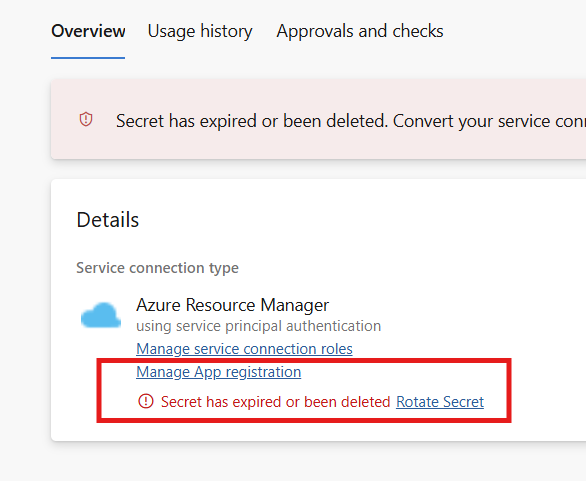The width and height of the screenshot is (586, 481).
Task: Open Manage service connection roles link
Action: 244,349
